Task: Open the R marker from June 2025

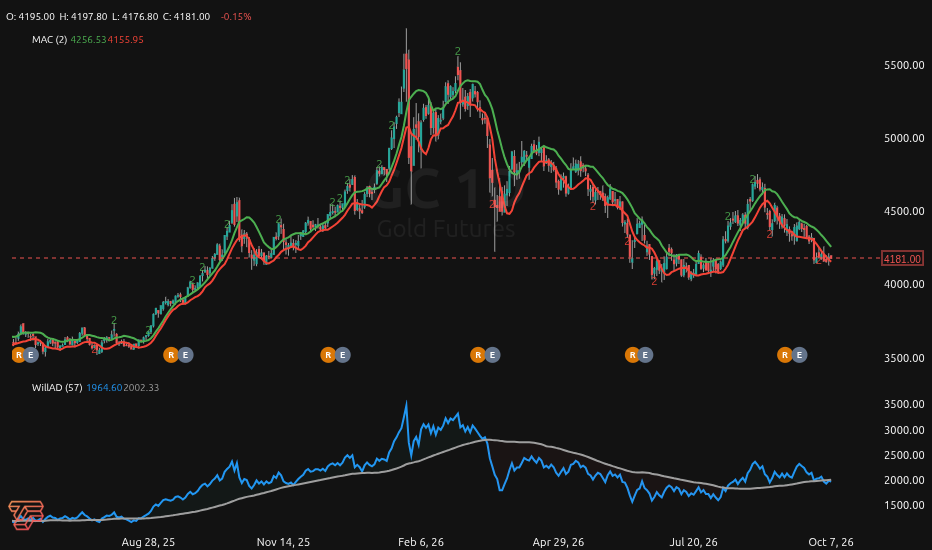Action: 18,355
